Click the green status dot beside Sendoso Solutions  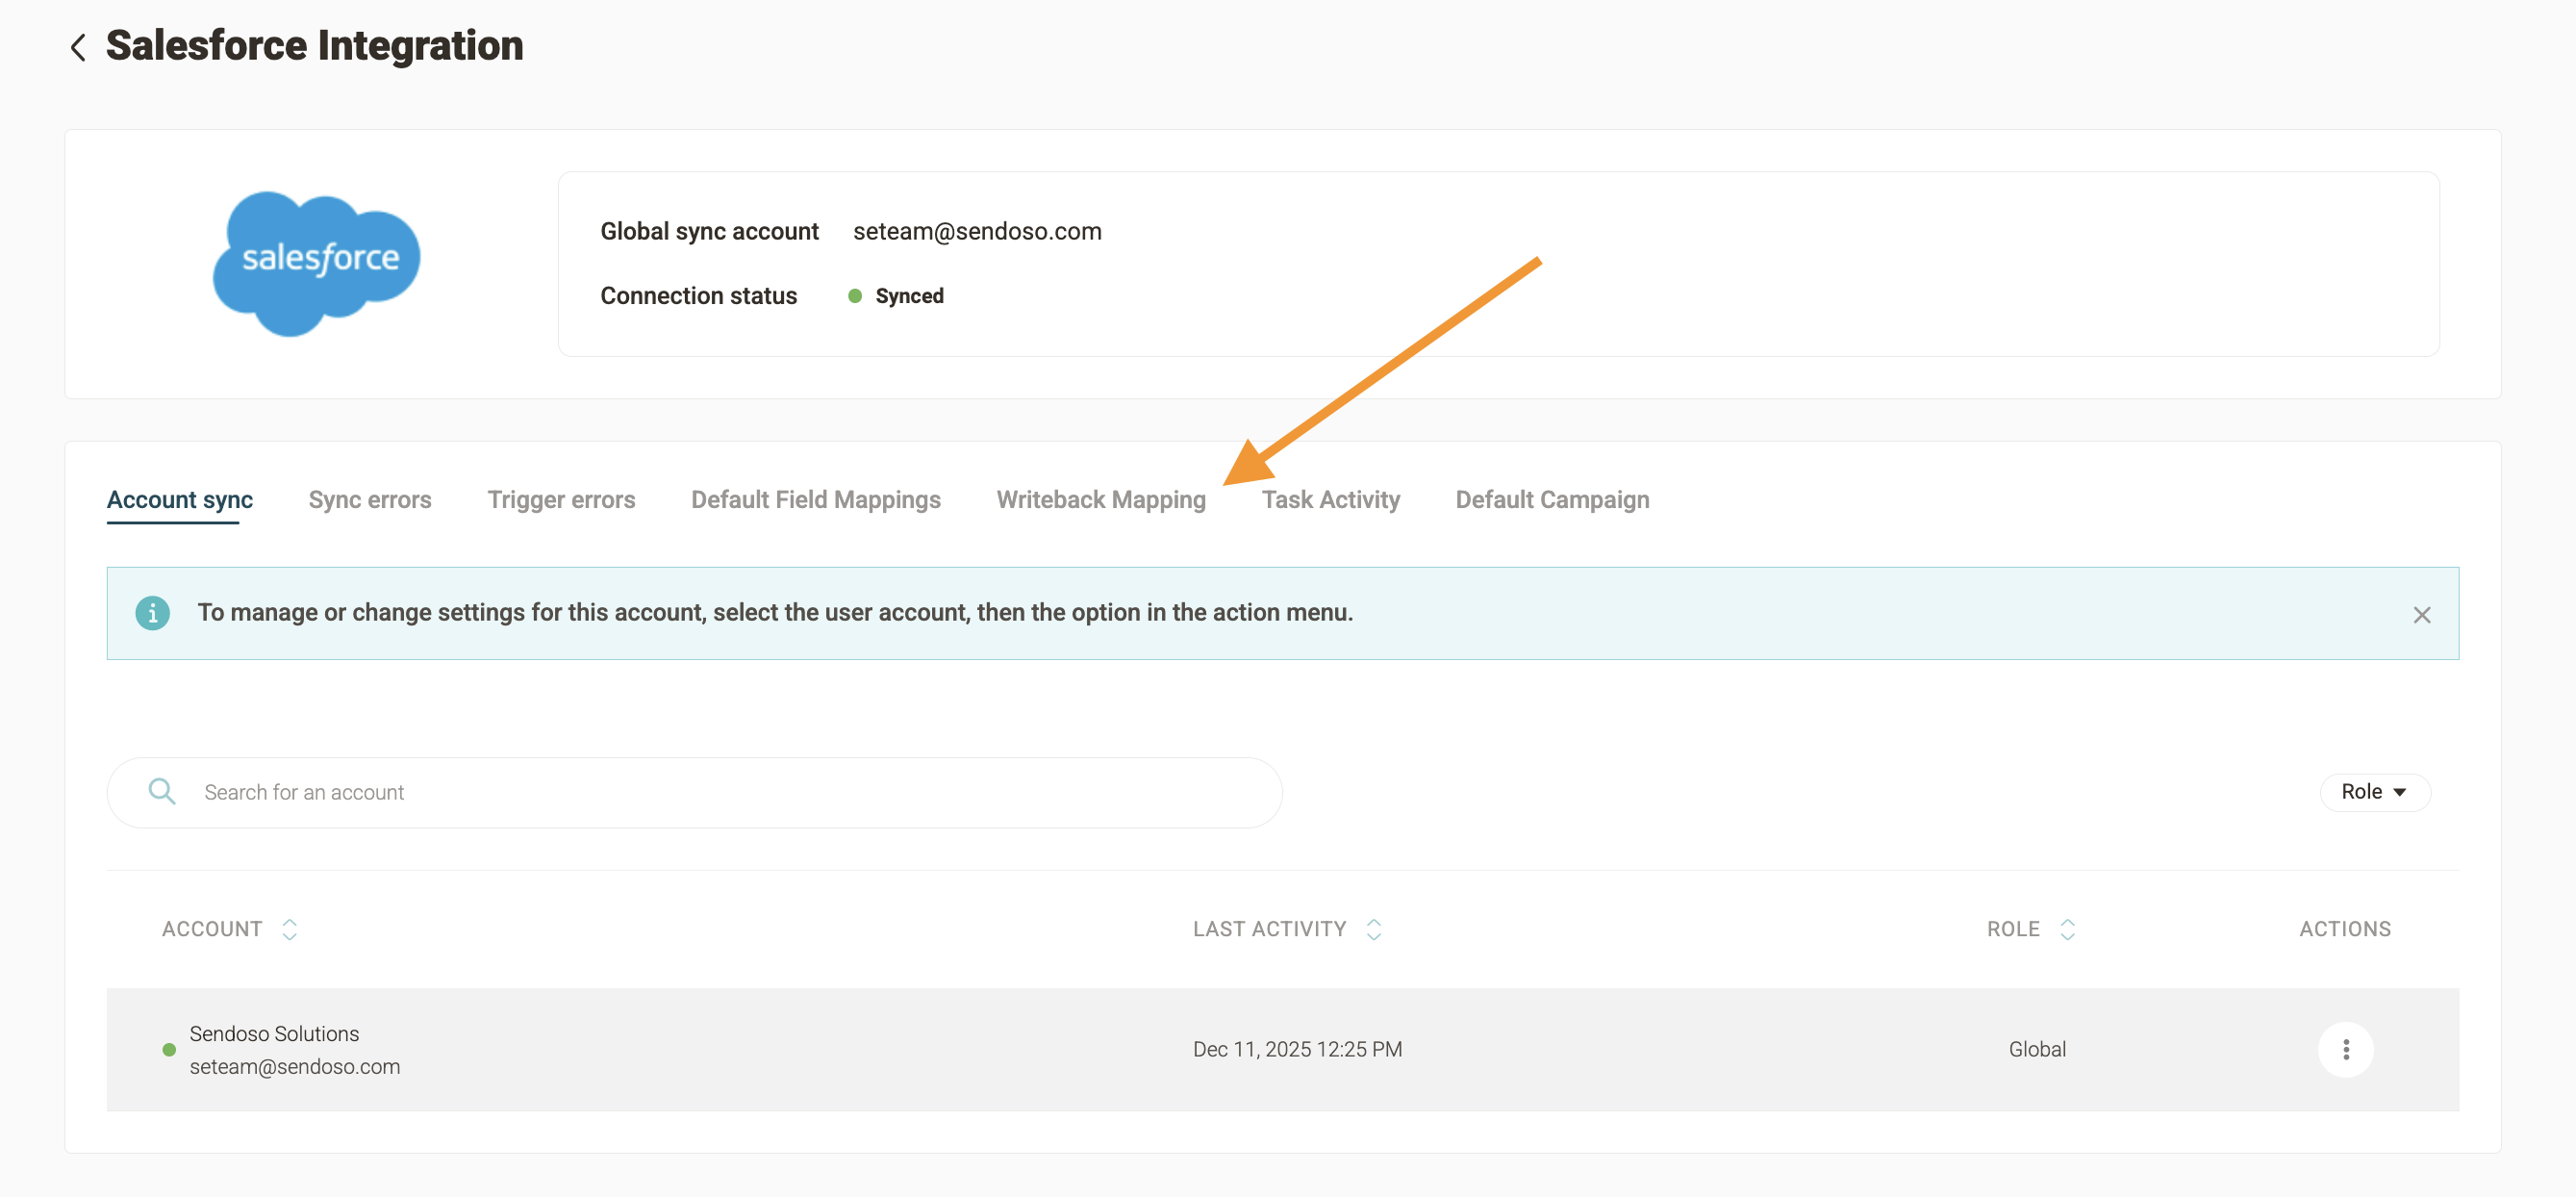point(169,1050)
